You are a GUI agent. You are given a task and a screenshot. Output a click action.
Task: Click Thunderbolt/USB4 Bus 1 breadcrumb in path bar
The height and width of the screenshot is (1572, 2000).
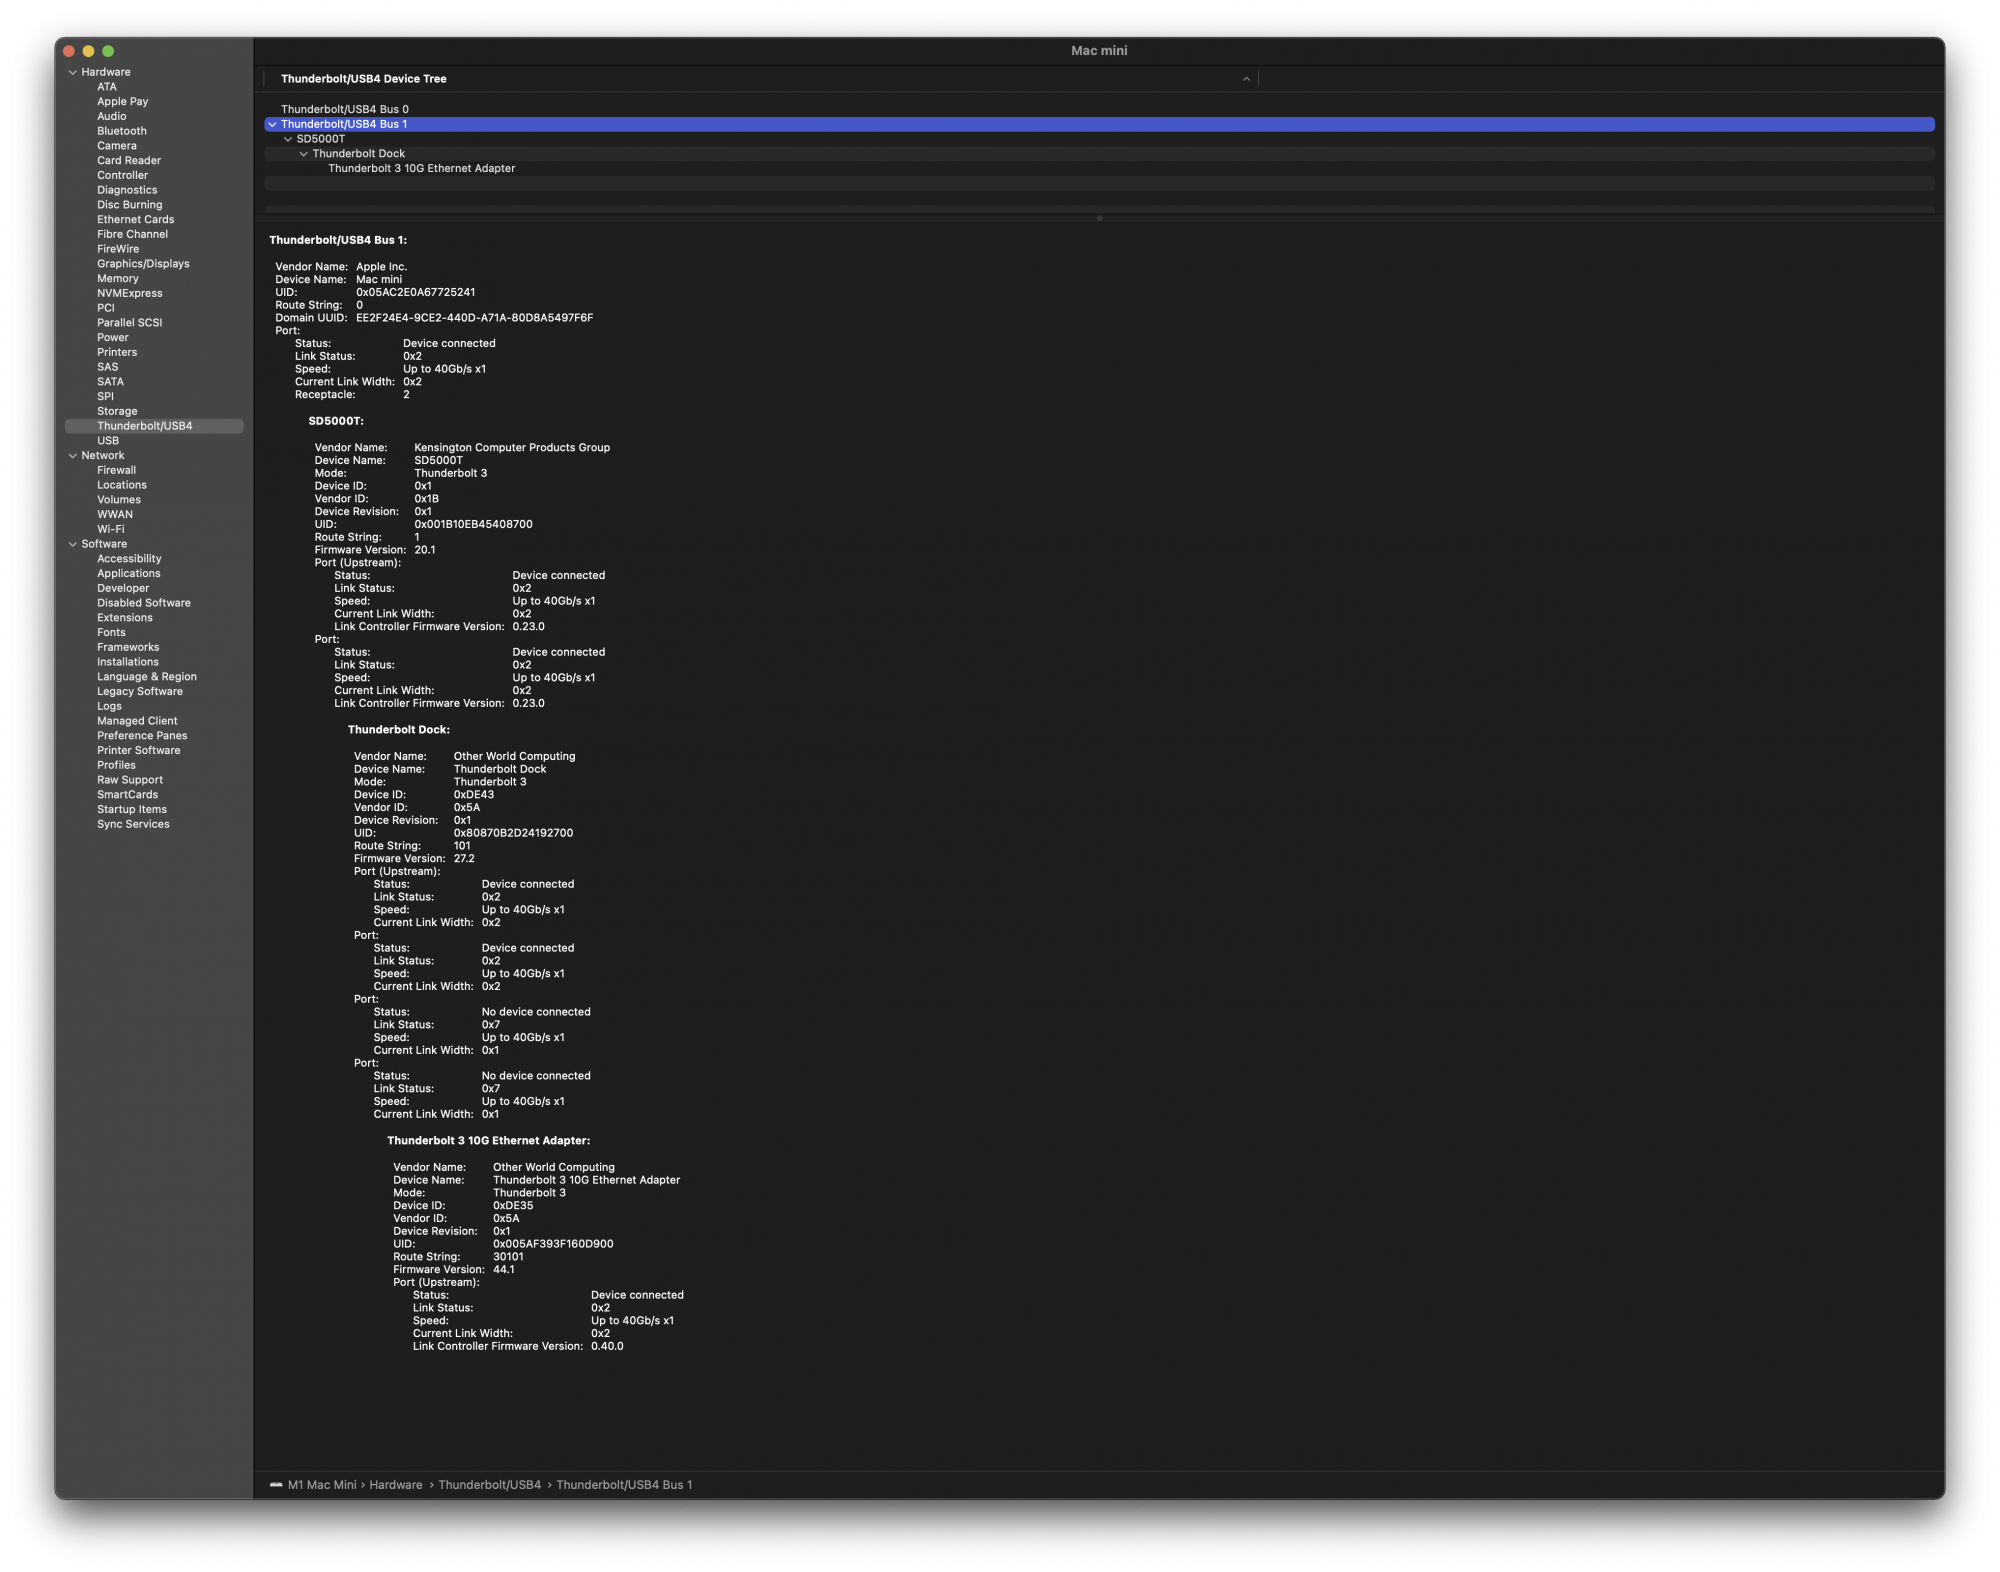pyautogui.click(x=624, y=1485)
